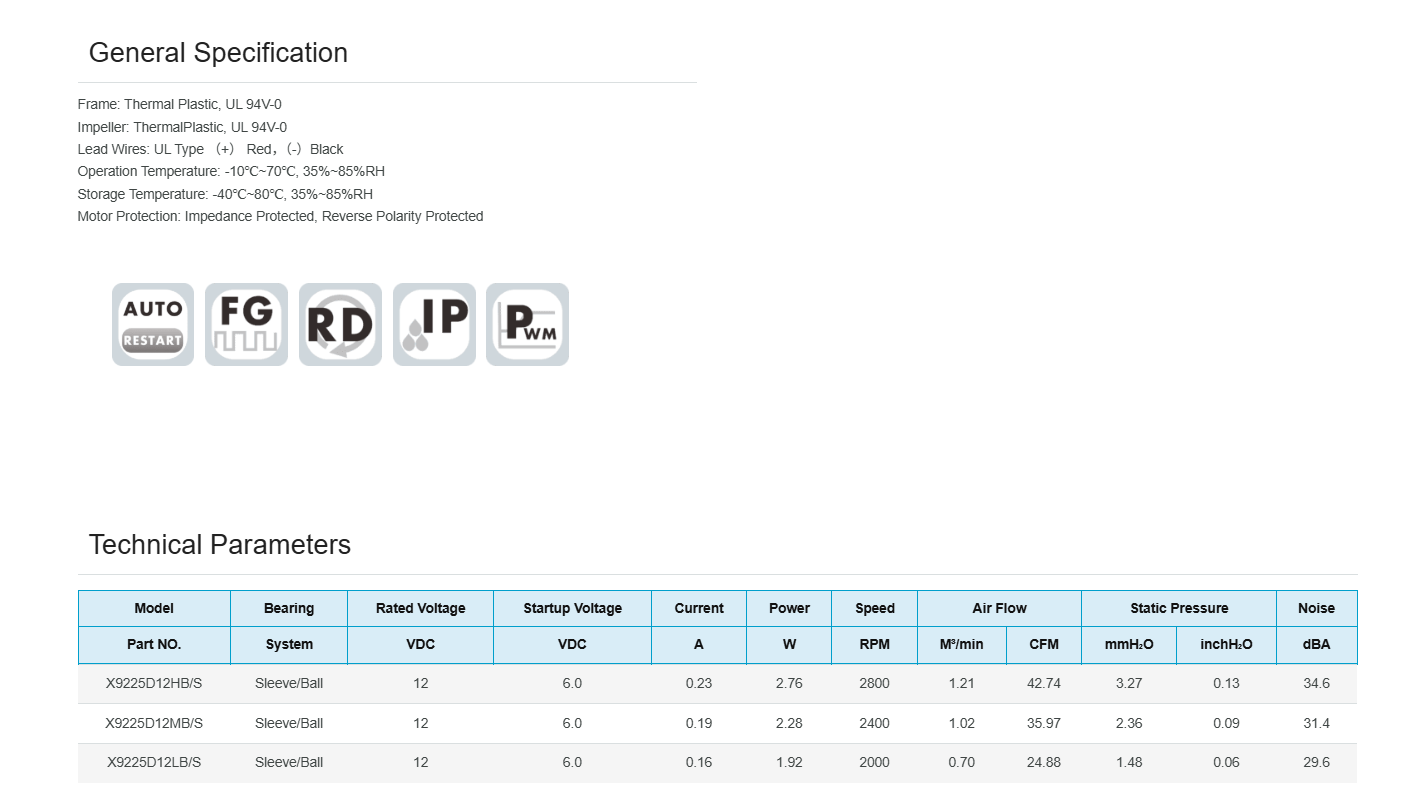The height and width of the screenshot is (795, 1411).
Task: Select the 2800 RPM speed value
Action: coord(874,684)
